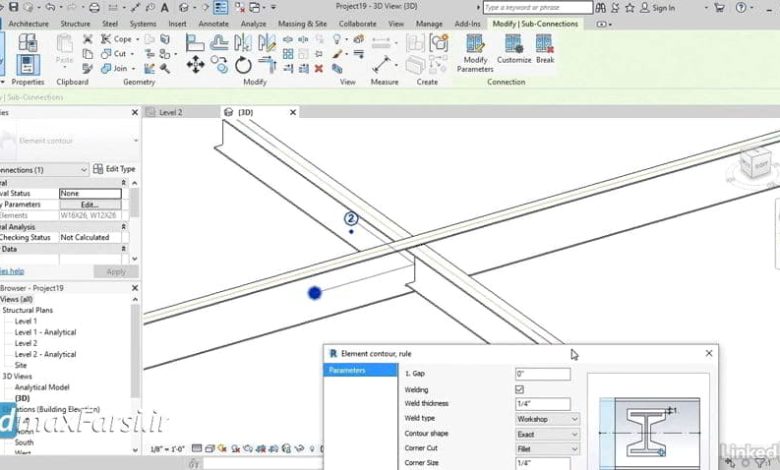780x470 pixels.
Task: Click the Edit... button for Parameters
Action: pyautogui.click(x=90, y=204)
